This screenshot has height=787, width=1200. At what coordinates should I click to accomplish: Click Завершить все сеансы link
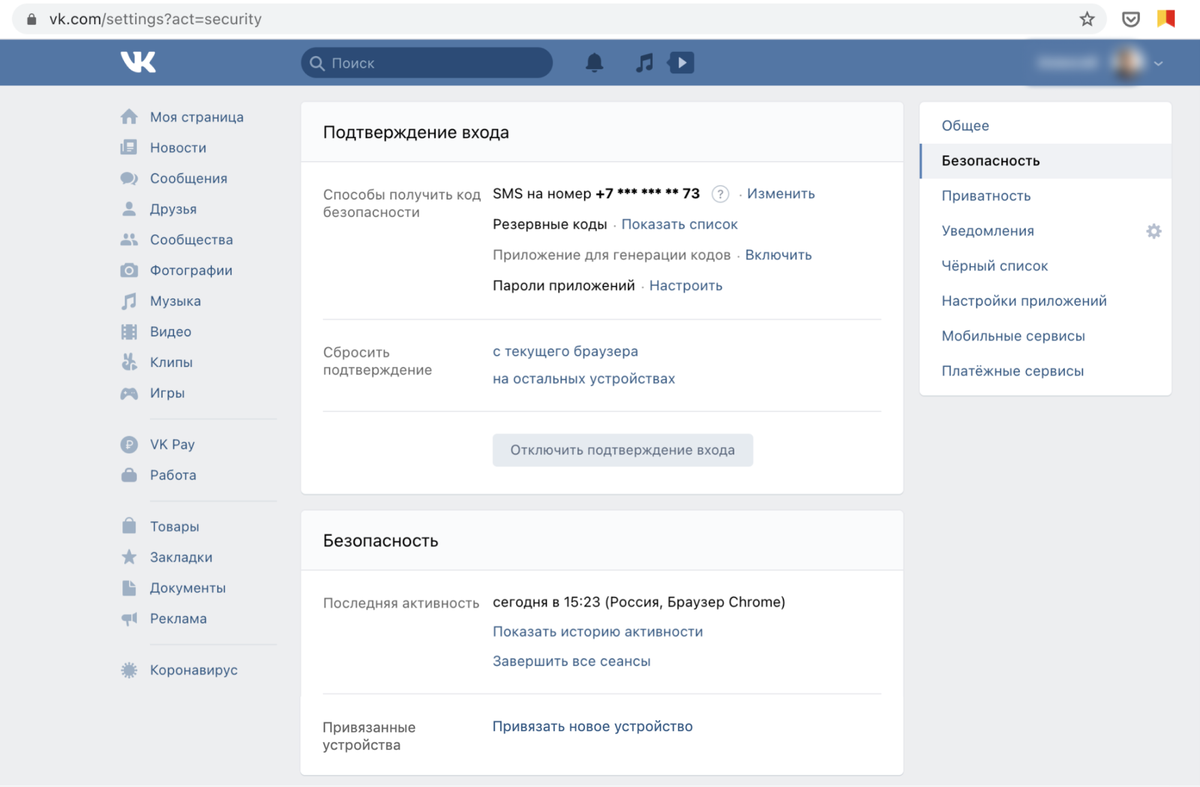coord(571,661)
